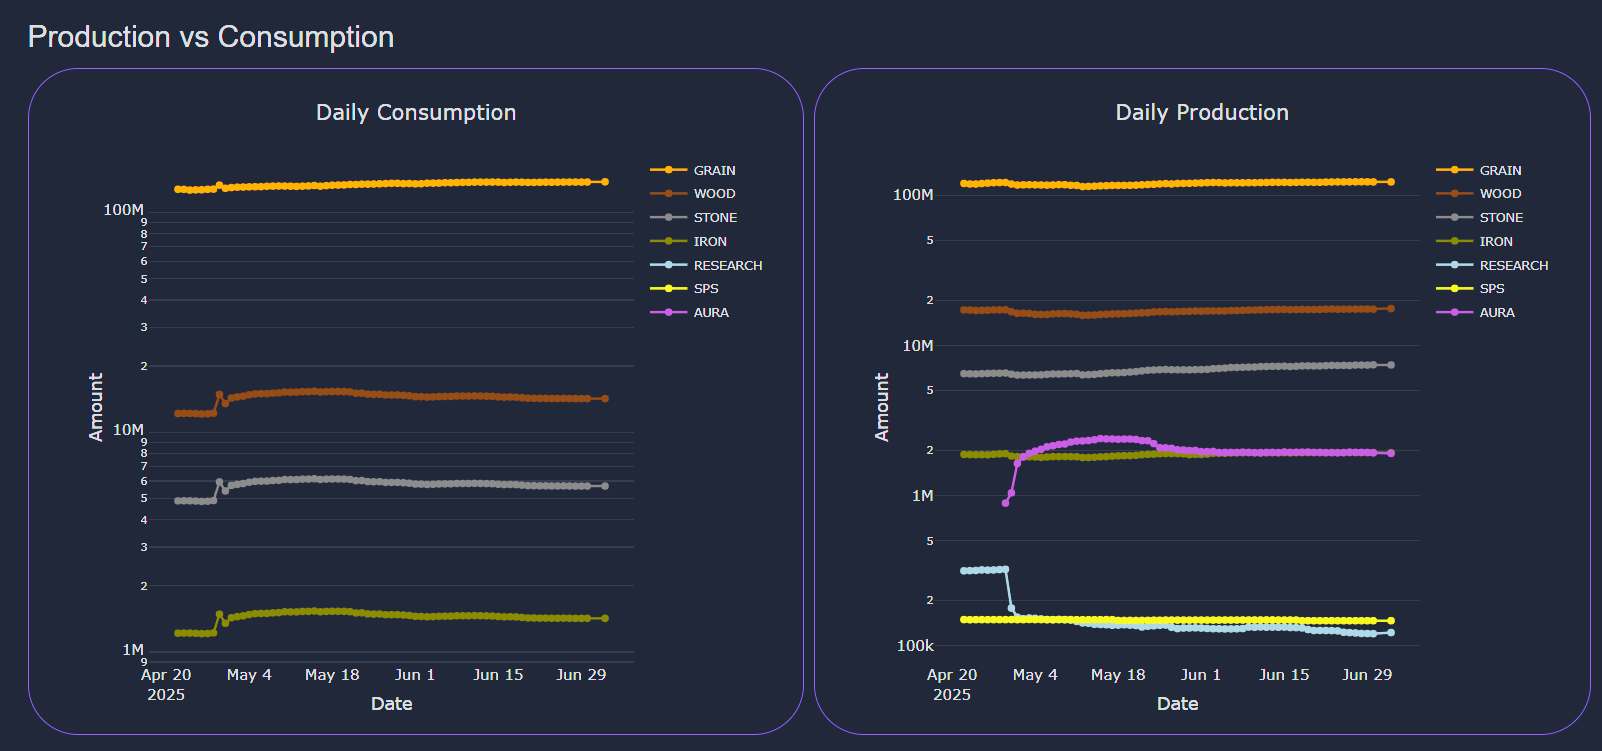Click the Daily Consumption chart title
The height and width of the screenshot is (751, 1602).
point(416,112)
